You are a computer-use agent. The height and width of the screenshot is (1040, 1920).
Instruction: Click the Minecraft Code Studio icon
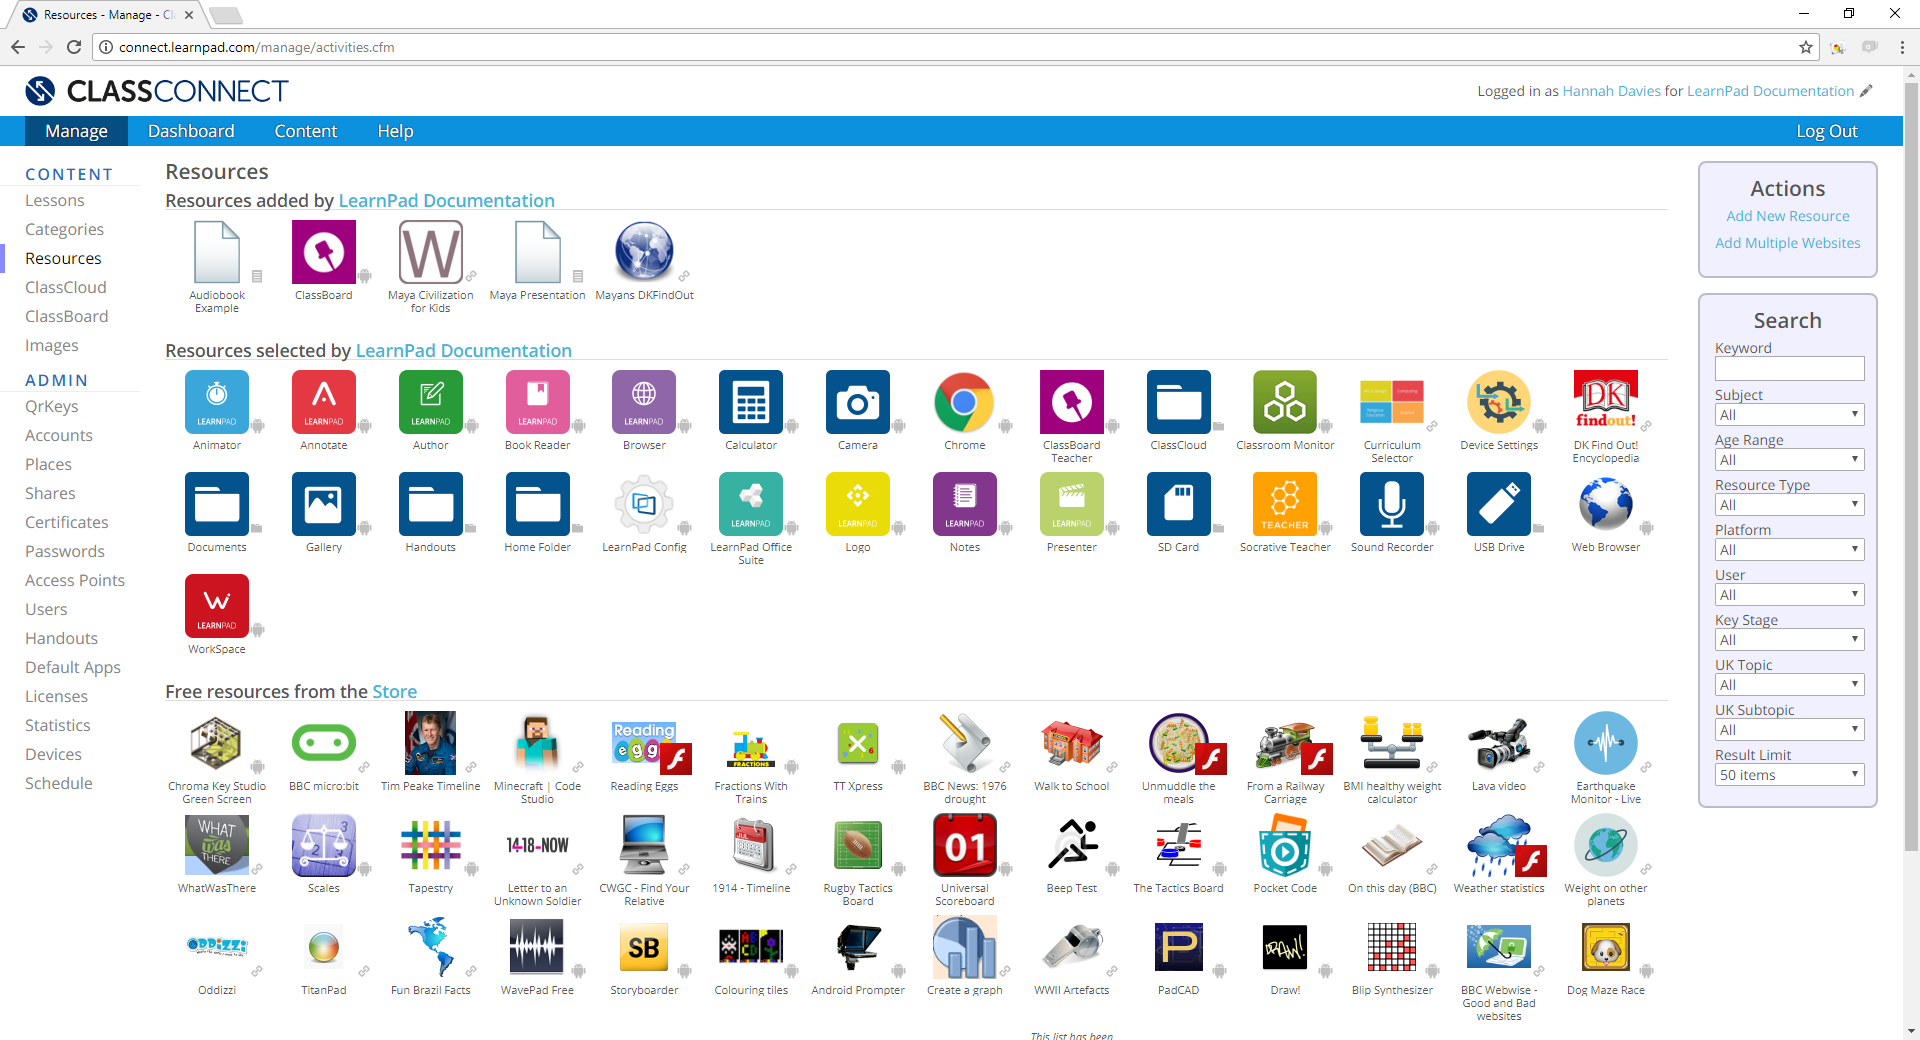coord(538,743)
